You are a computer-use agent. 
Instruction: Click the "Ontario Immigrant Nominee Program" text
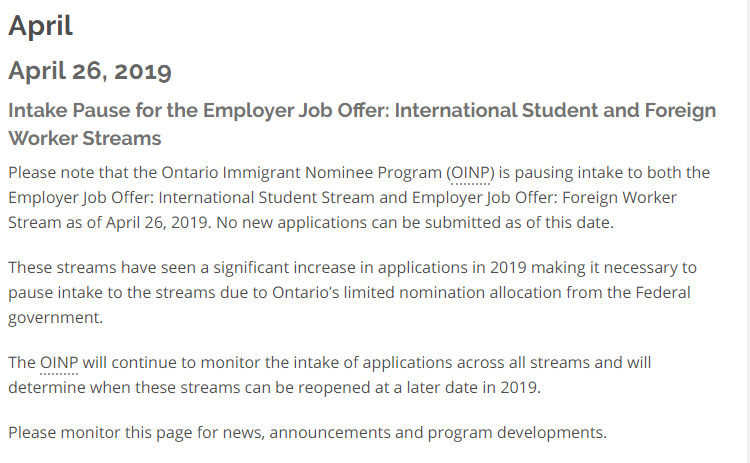pos(299,173)
